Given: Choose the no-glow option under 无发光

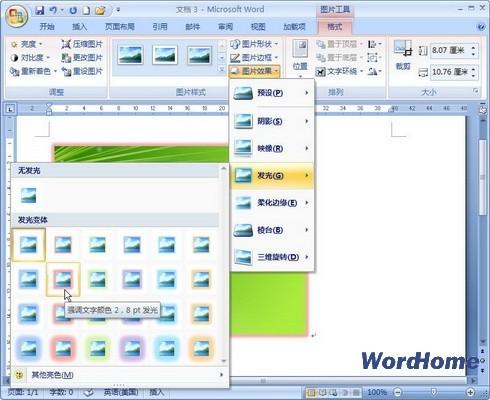Looking at the screenshot, I should tap(29, 195).
